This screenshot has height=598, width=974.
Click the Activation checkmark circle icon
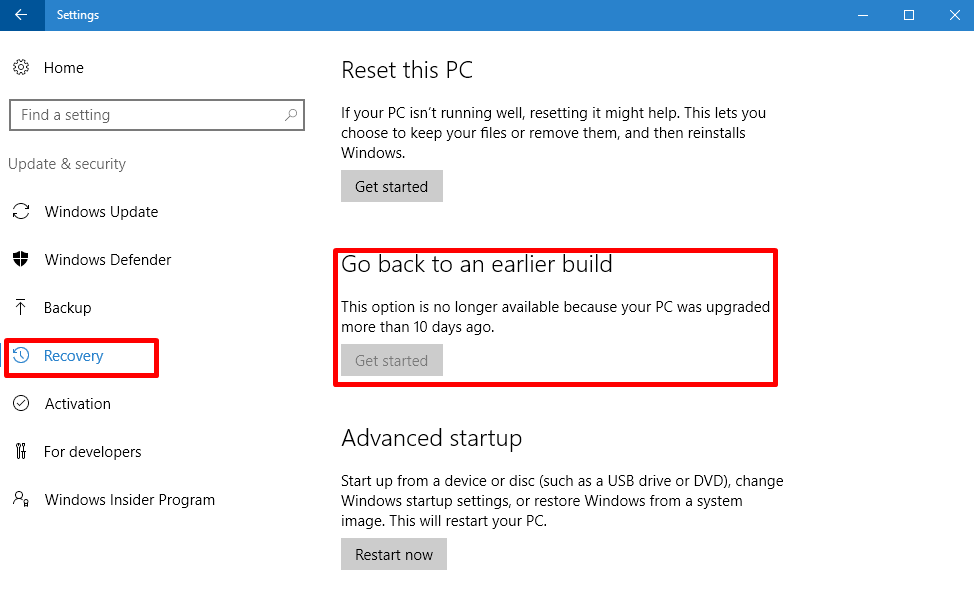pos(21,404)
